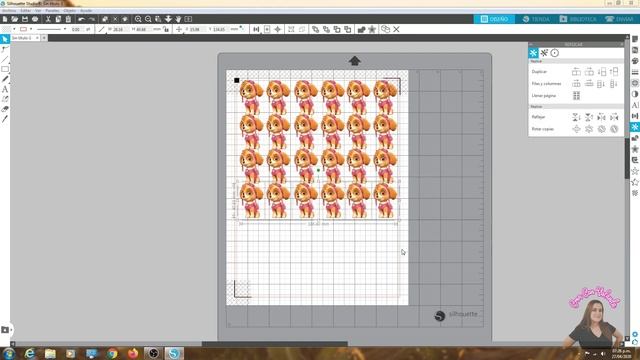
Task: Open Internet Explorer from the taskbar
Action: coord(30,353)
